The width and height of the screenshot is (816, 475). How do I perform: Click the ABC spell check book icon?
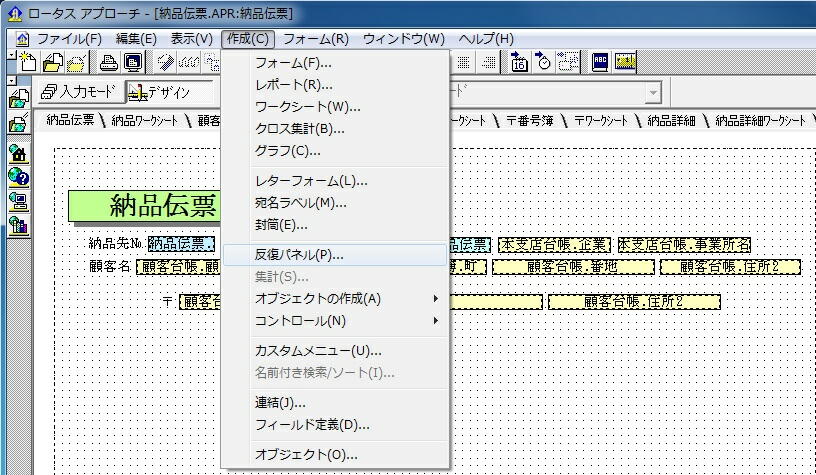[x=600, y=62]
